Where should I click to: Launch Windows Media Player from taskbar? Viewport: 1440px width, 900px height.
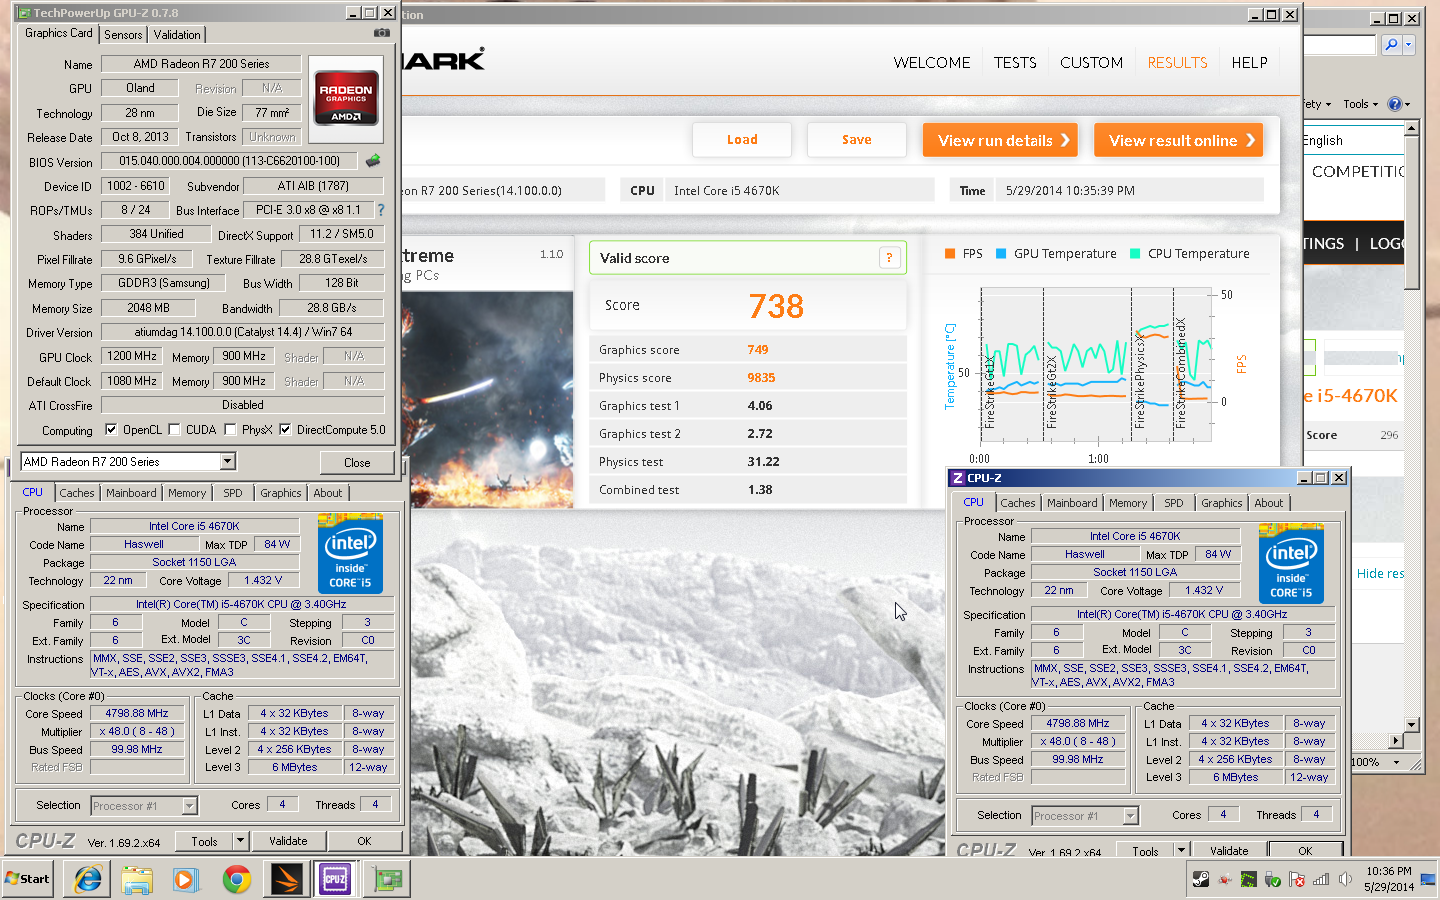click(186, 879)
